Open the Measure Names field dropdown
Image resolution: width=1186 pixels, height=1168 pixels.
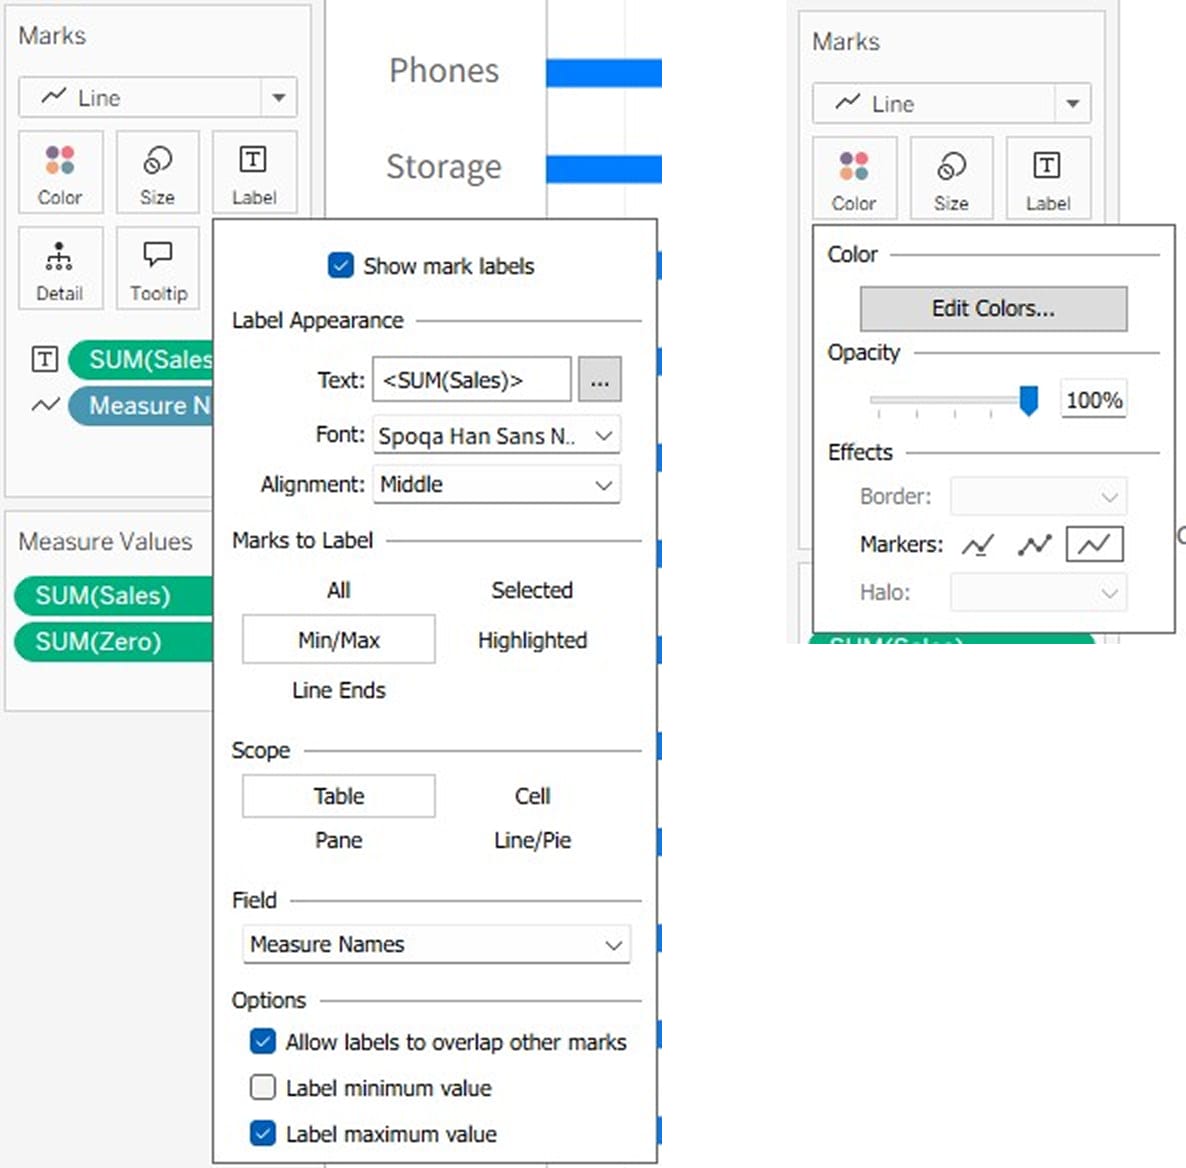(436, 945)
